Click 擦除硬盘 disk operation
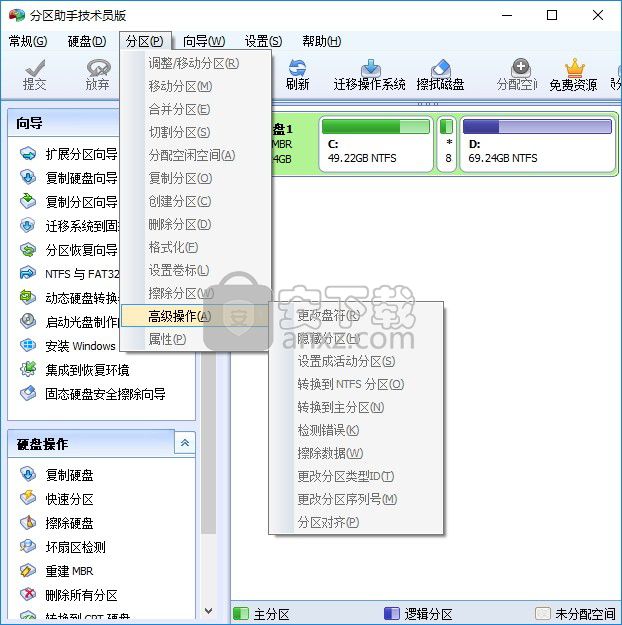Viewport: 622px width, 625px height. point(56,523)
